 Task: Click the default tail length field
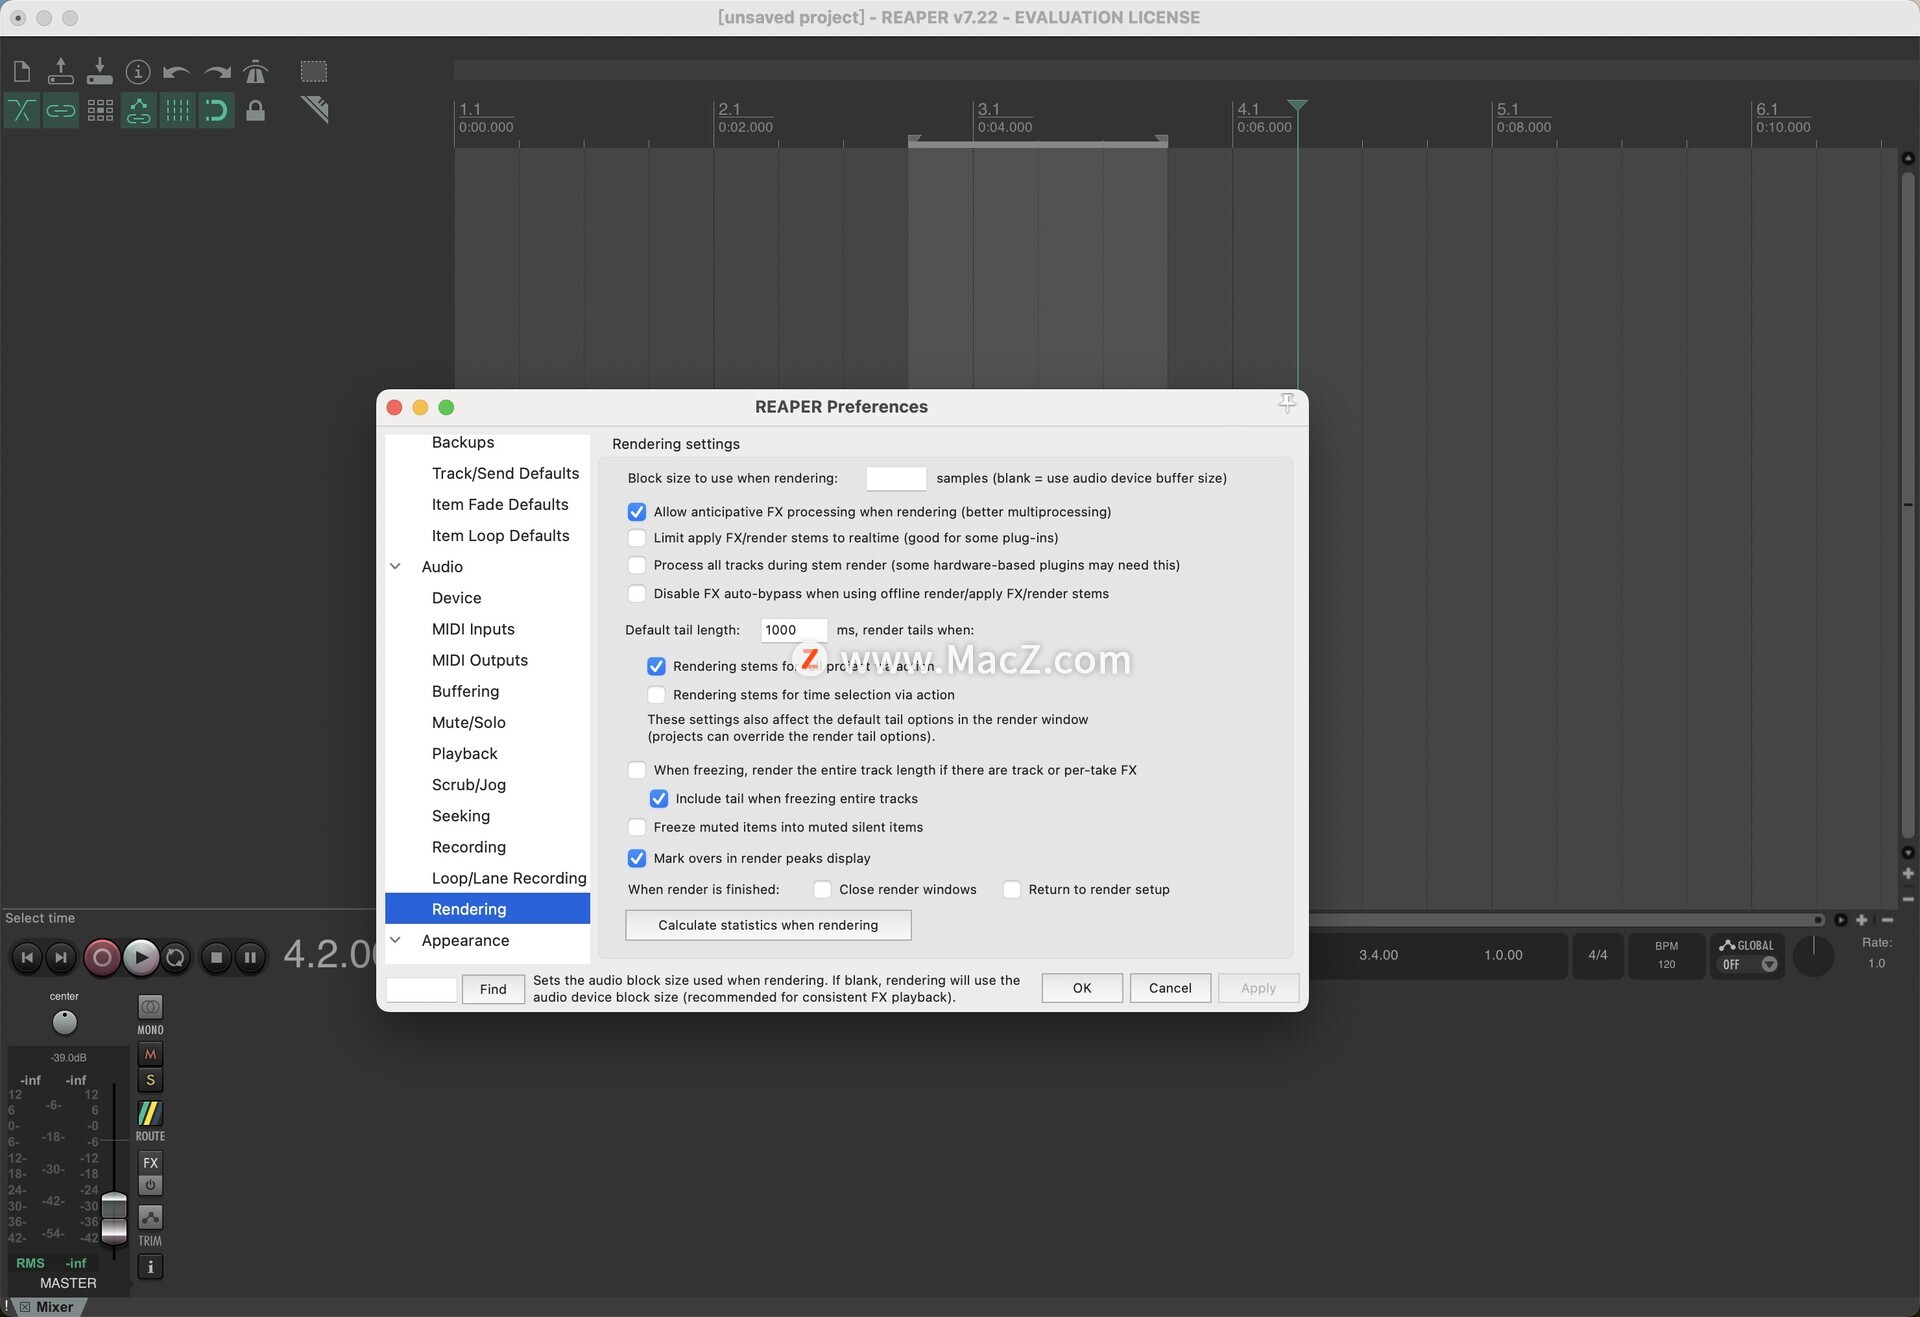[794, 630]
